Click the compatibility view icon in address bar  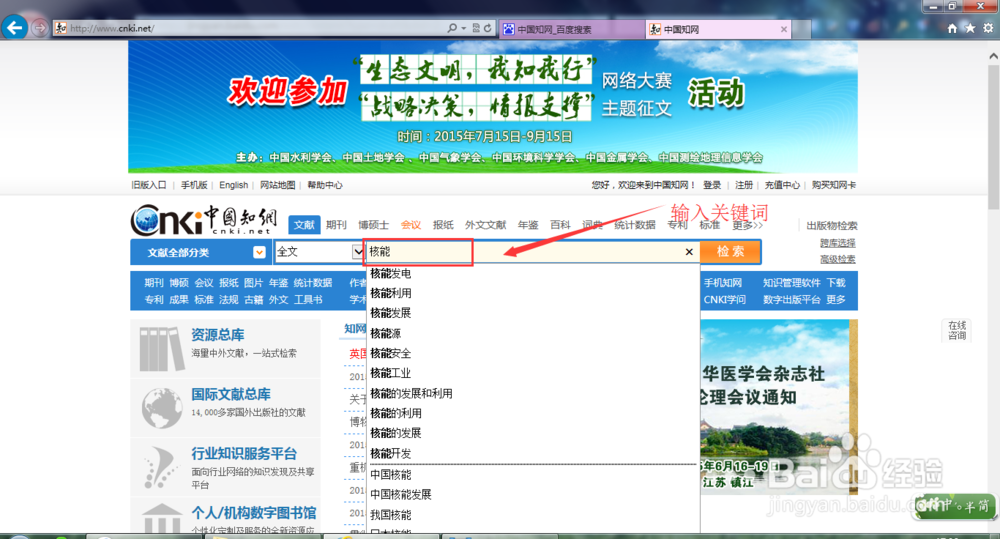(476, 28)
